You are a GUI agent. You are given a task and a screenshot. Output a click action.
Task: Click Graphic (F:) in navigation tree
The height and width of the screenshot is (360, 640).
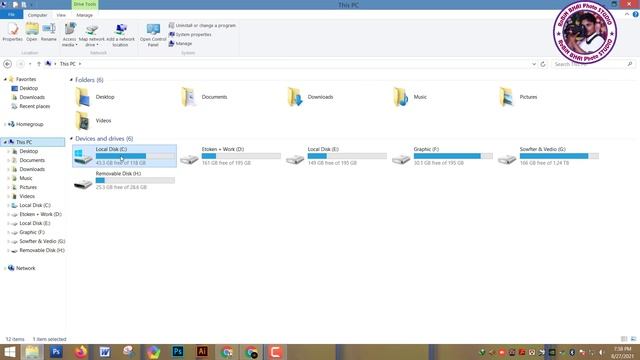[32, 232]
